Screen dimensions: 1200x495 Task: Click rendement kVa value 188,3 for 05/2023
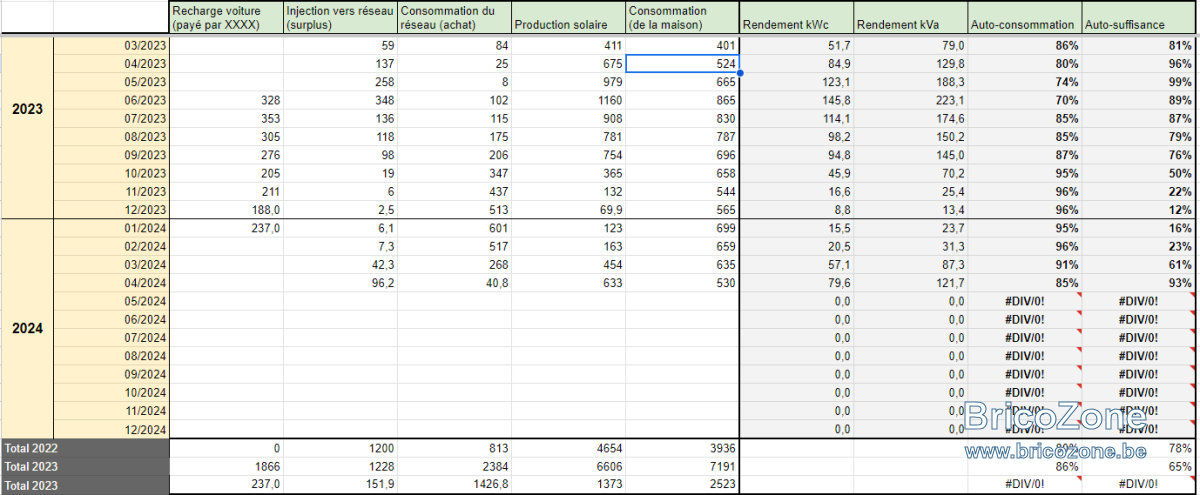(x=911, y=82)
